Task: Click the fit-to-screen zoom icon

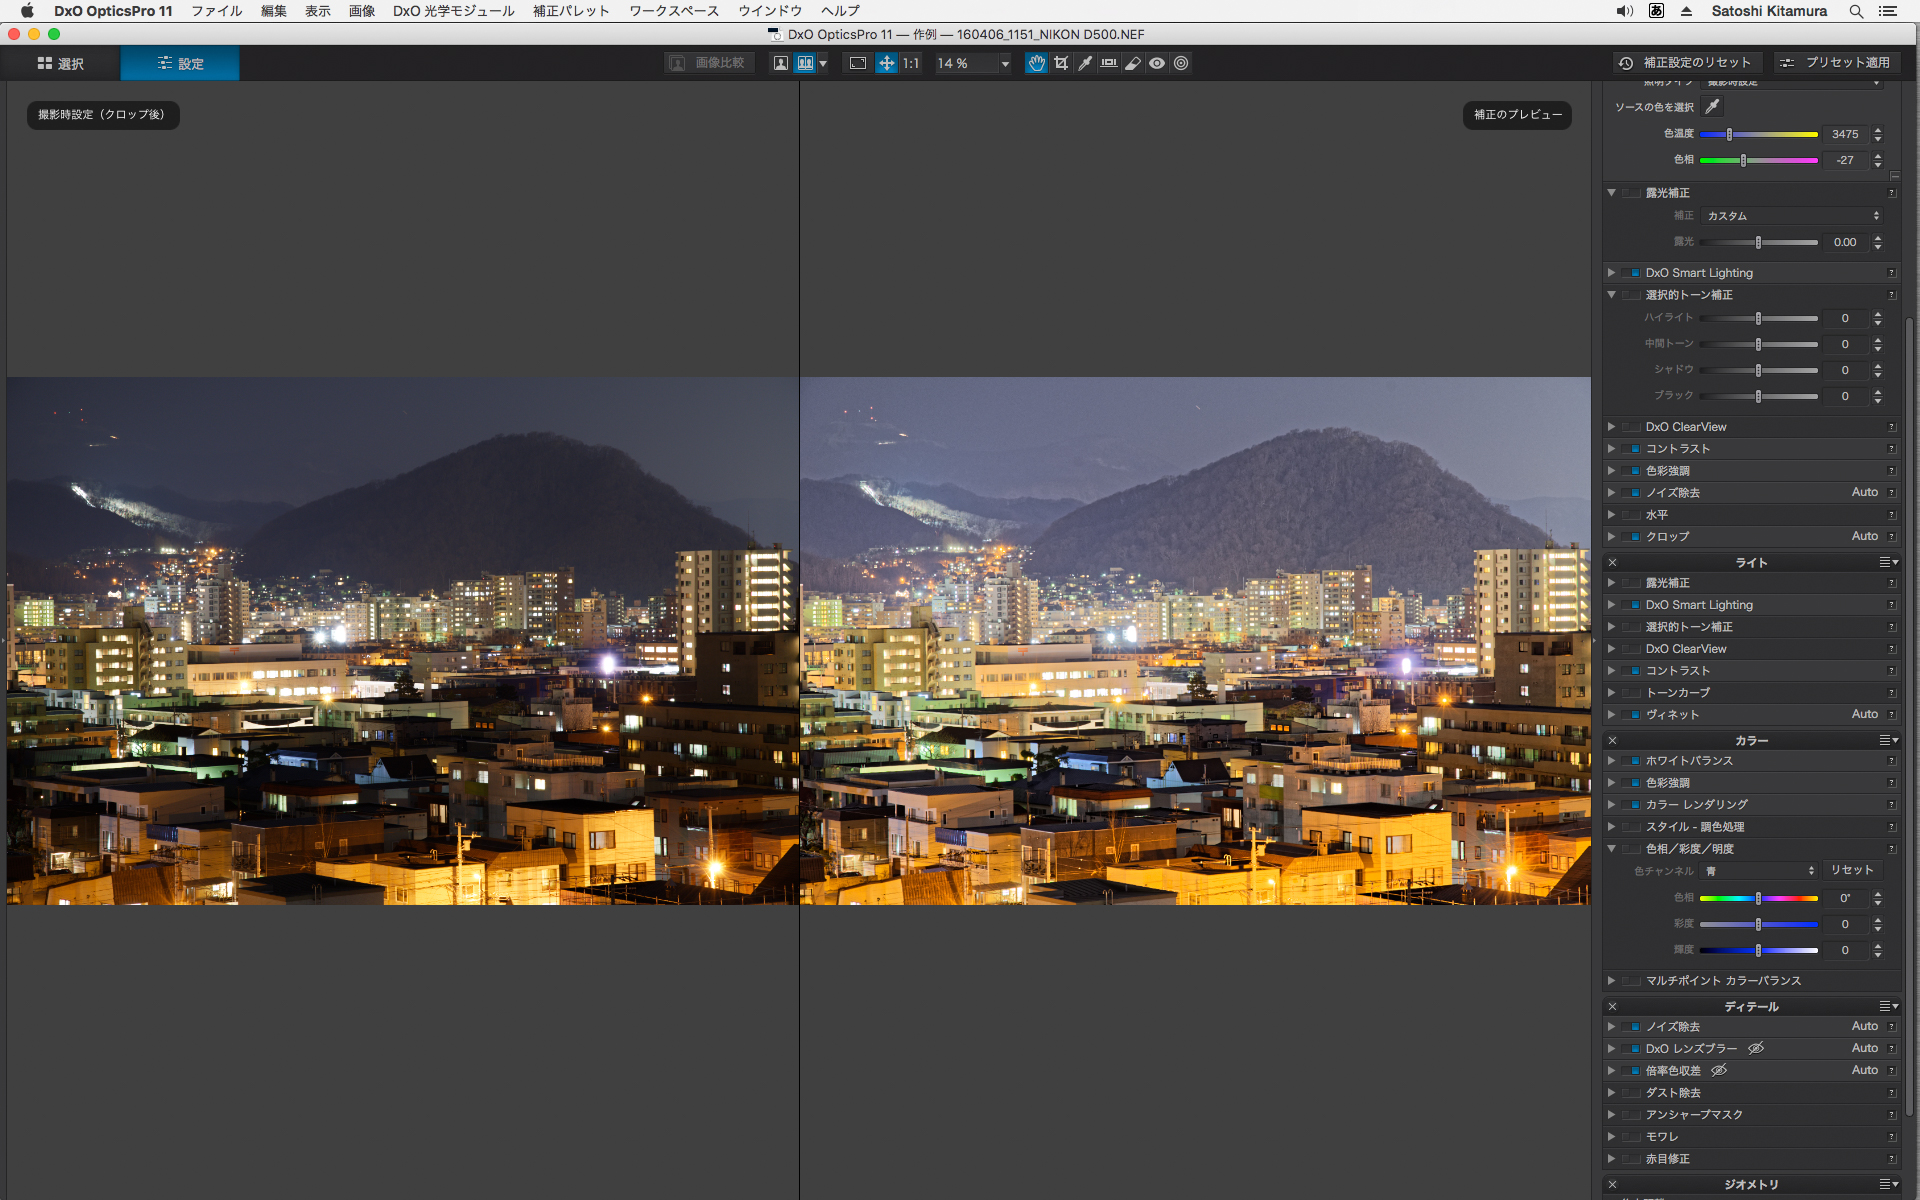Action: (x=858, y=63)
